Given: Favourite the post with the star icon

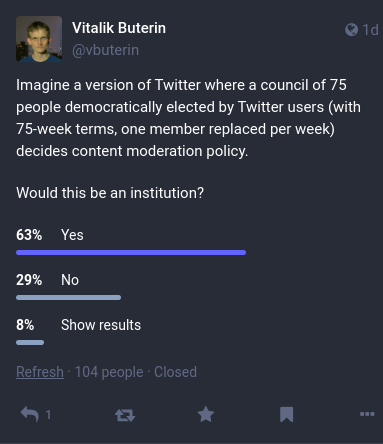Looking at the screenshot, I should point(206,414).
